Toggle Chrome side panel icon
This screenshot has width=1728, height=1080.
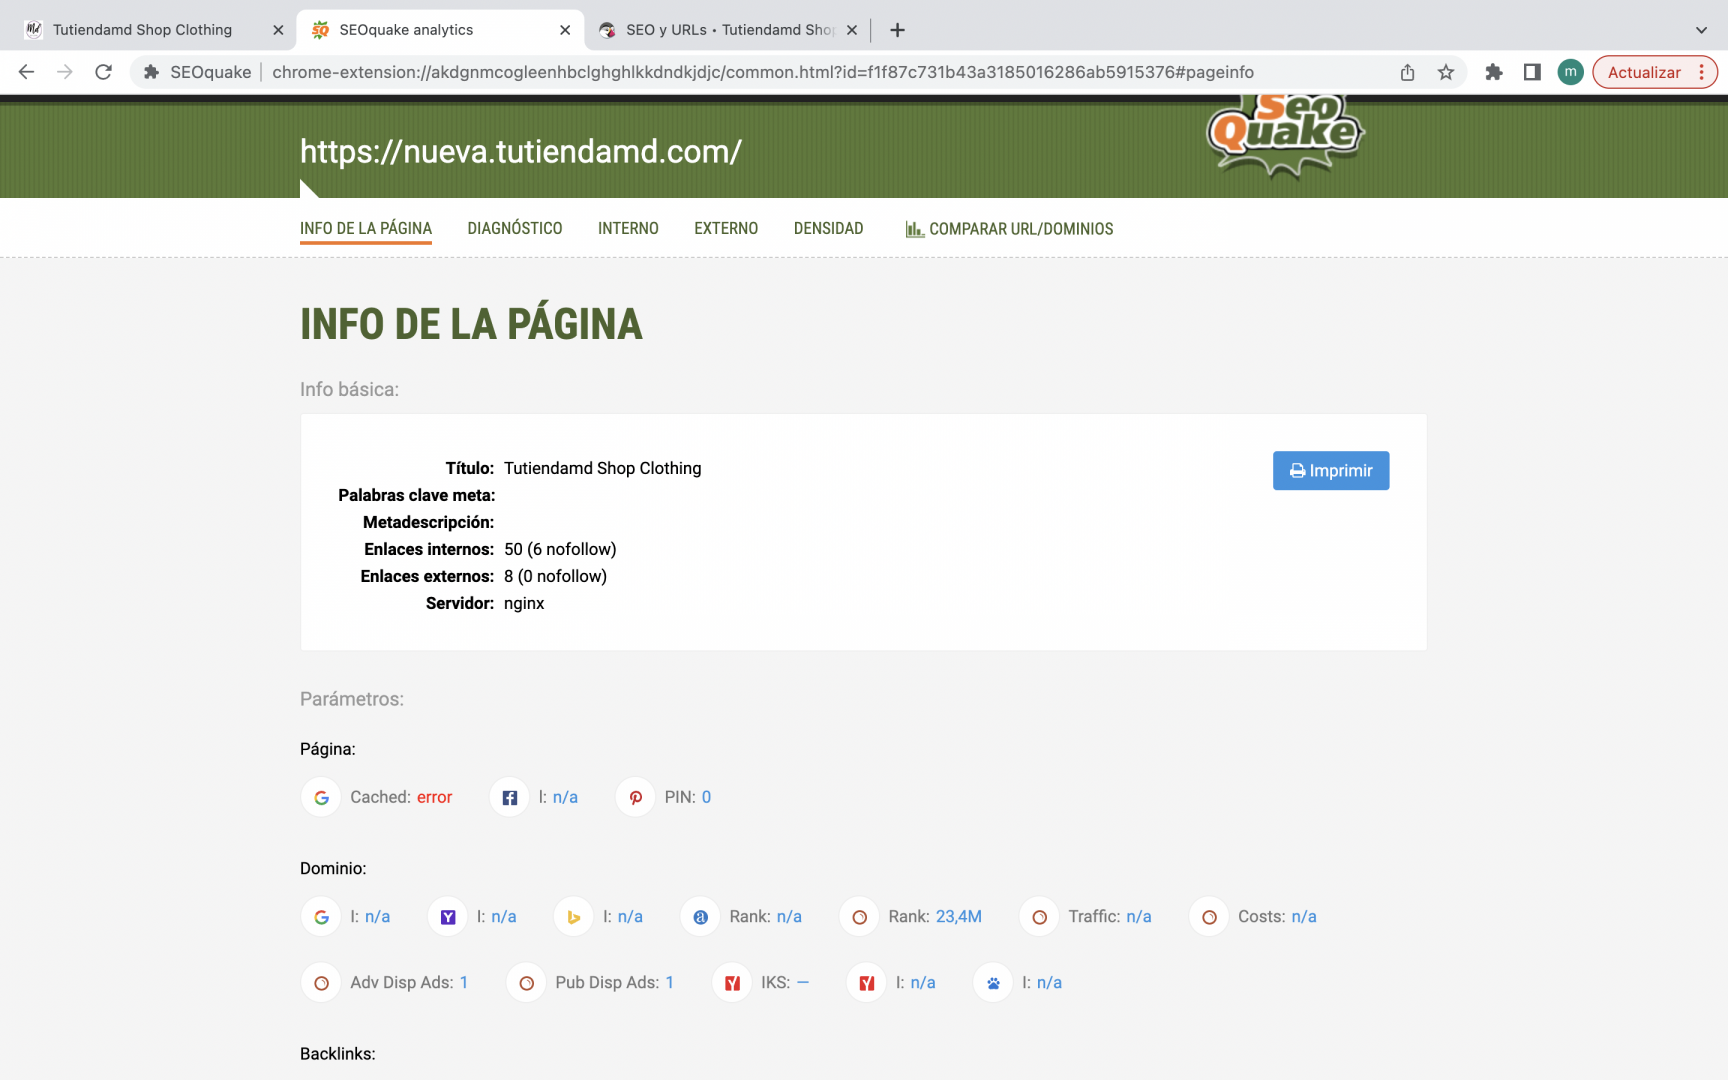[1532, 72]
